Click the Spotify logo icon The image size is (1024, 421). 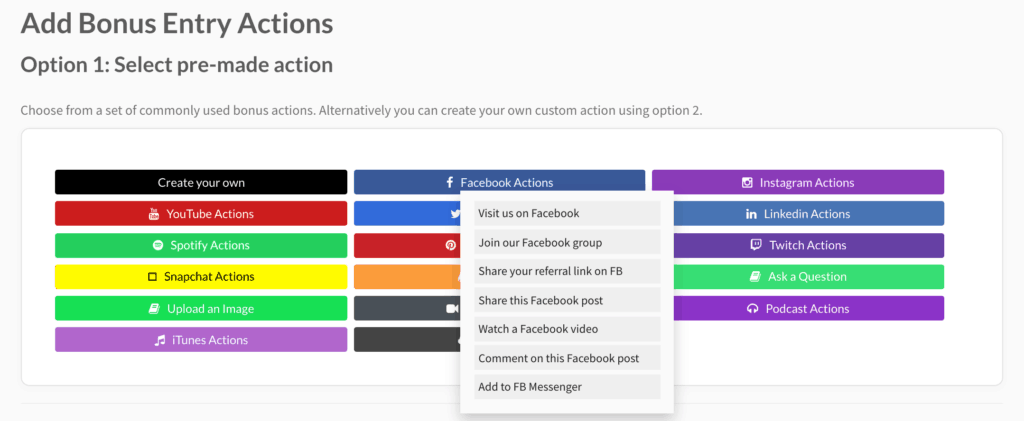tap(158, 245)
